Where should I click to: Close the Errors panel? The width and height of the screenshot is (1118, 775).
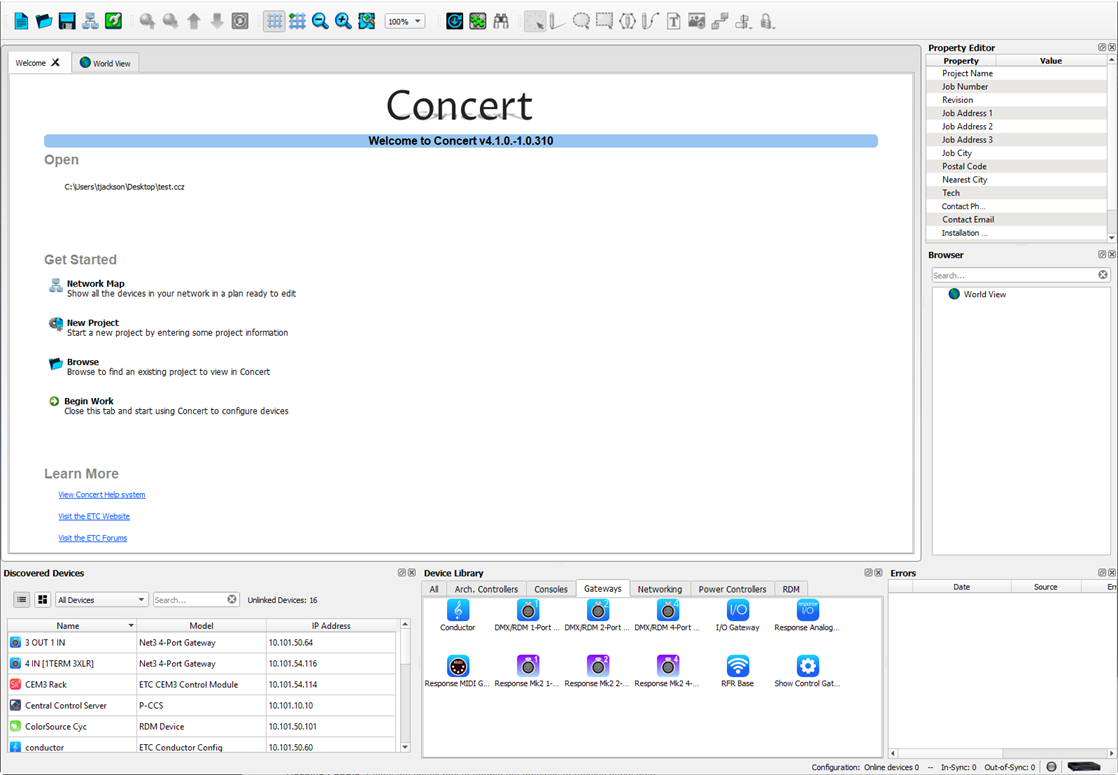[x=1112, y=573]
